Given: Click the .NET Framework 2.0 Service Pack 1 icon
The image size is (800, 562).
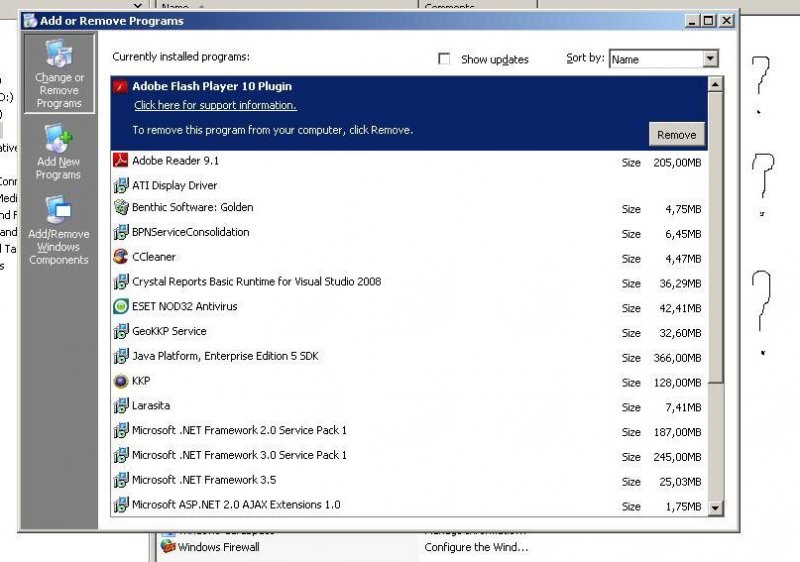Looking at the screenshot, I should point(120,430).
